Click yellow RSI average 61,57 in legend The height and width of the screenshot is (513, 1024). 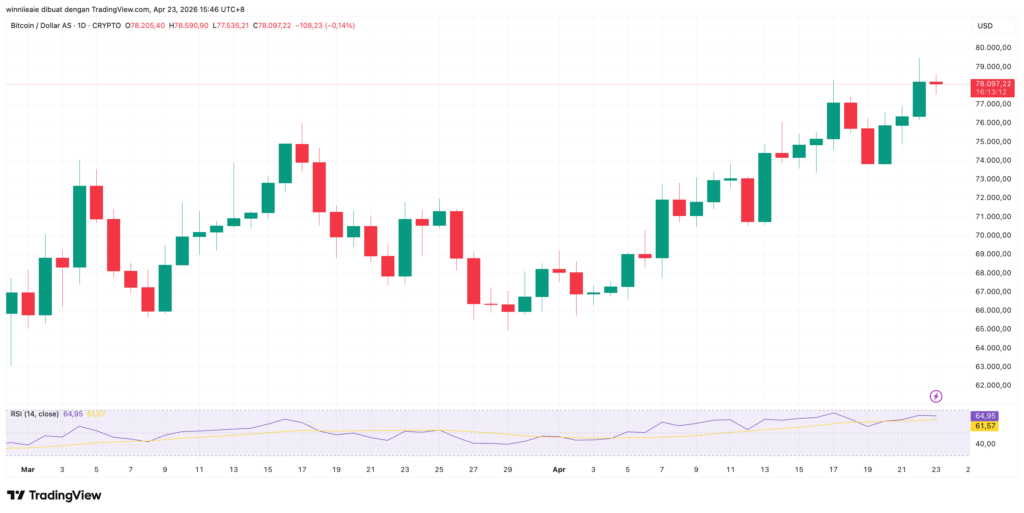click(x=94, y=414)
